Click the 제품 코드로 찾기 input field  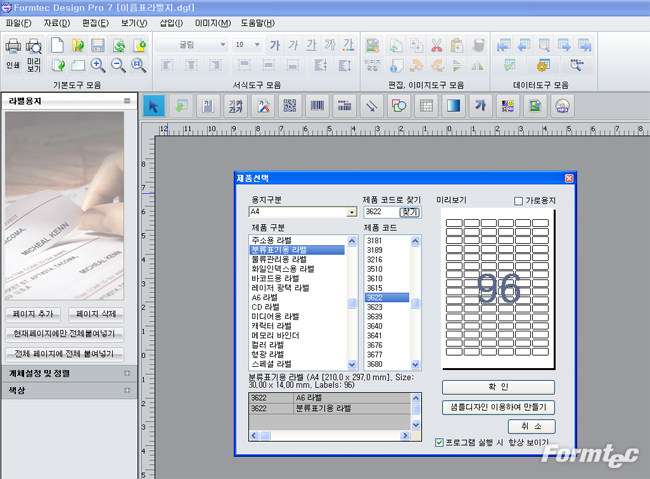pos(381,212)
